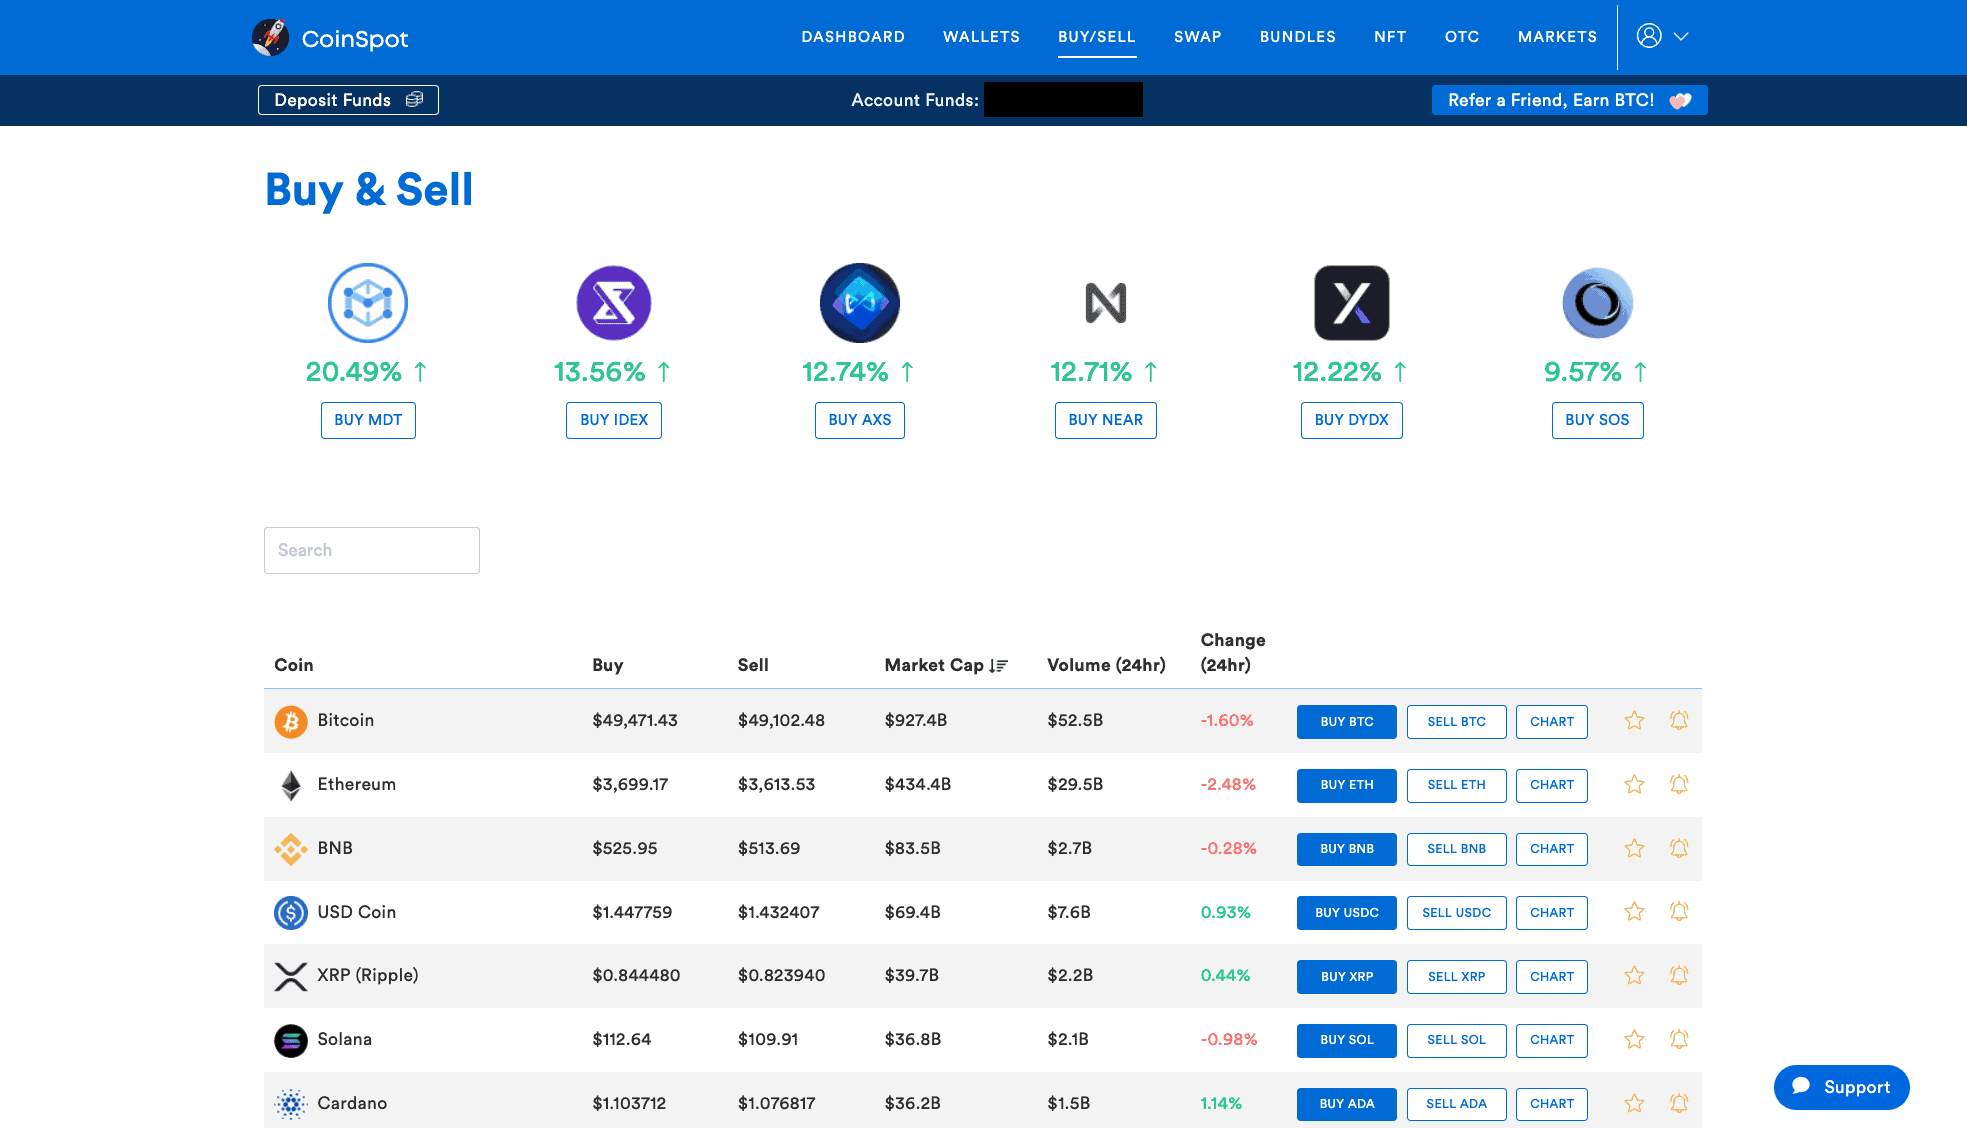Set a price alert bell for BNB
The width and height of the screenshot is (1967, 1128).
click(x=1679, y=848)
